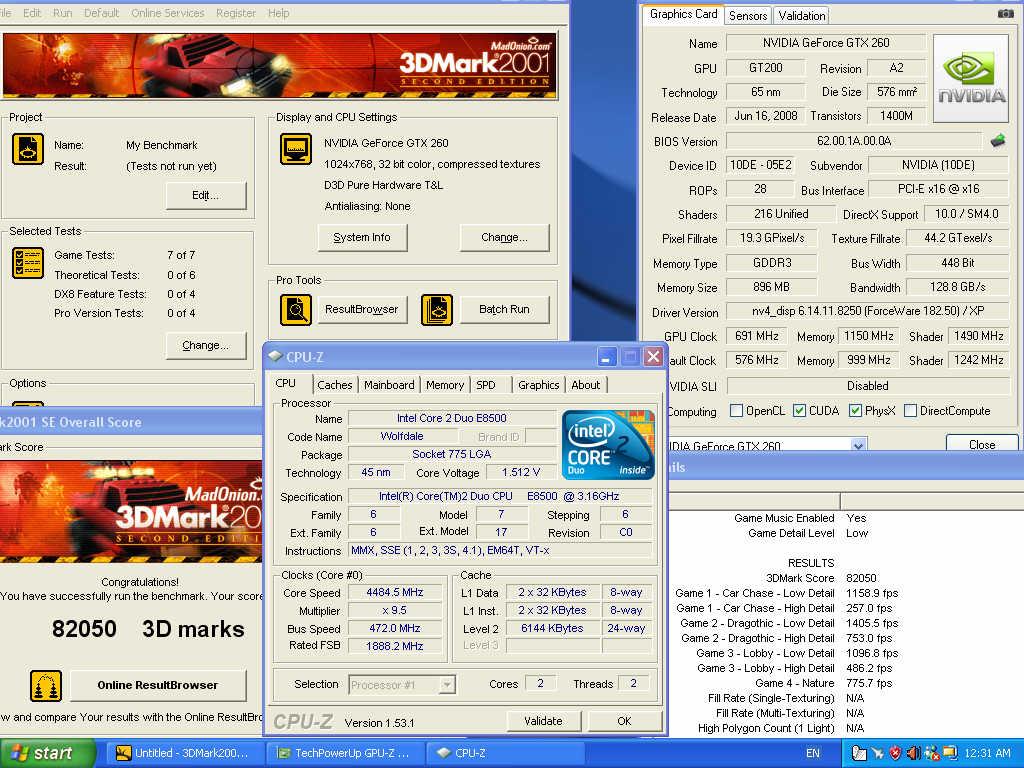The width and height of the screenshot is (1024, 768).
Task: Open the SPD tab in CPU-Z
Action: coord(486,385)
